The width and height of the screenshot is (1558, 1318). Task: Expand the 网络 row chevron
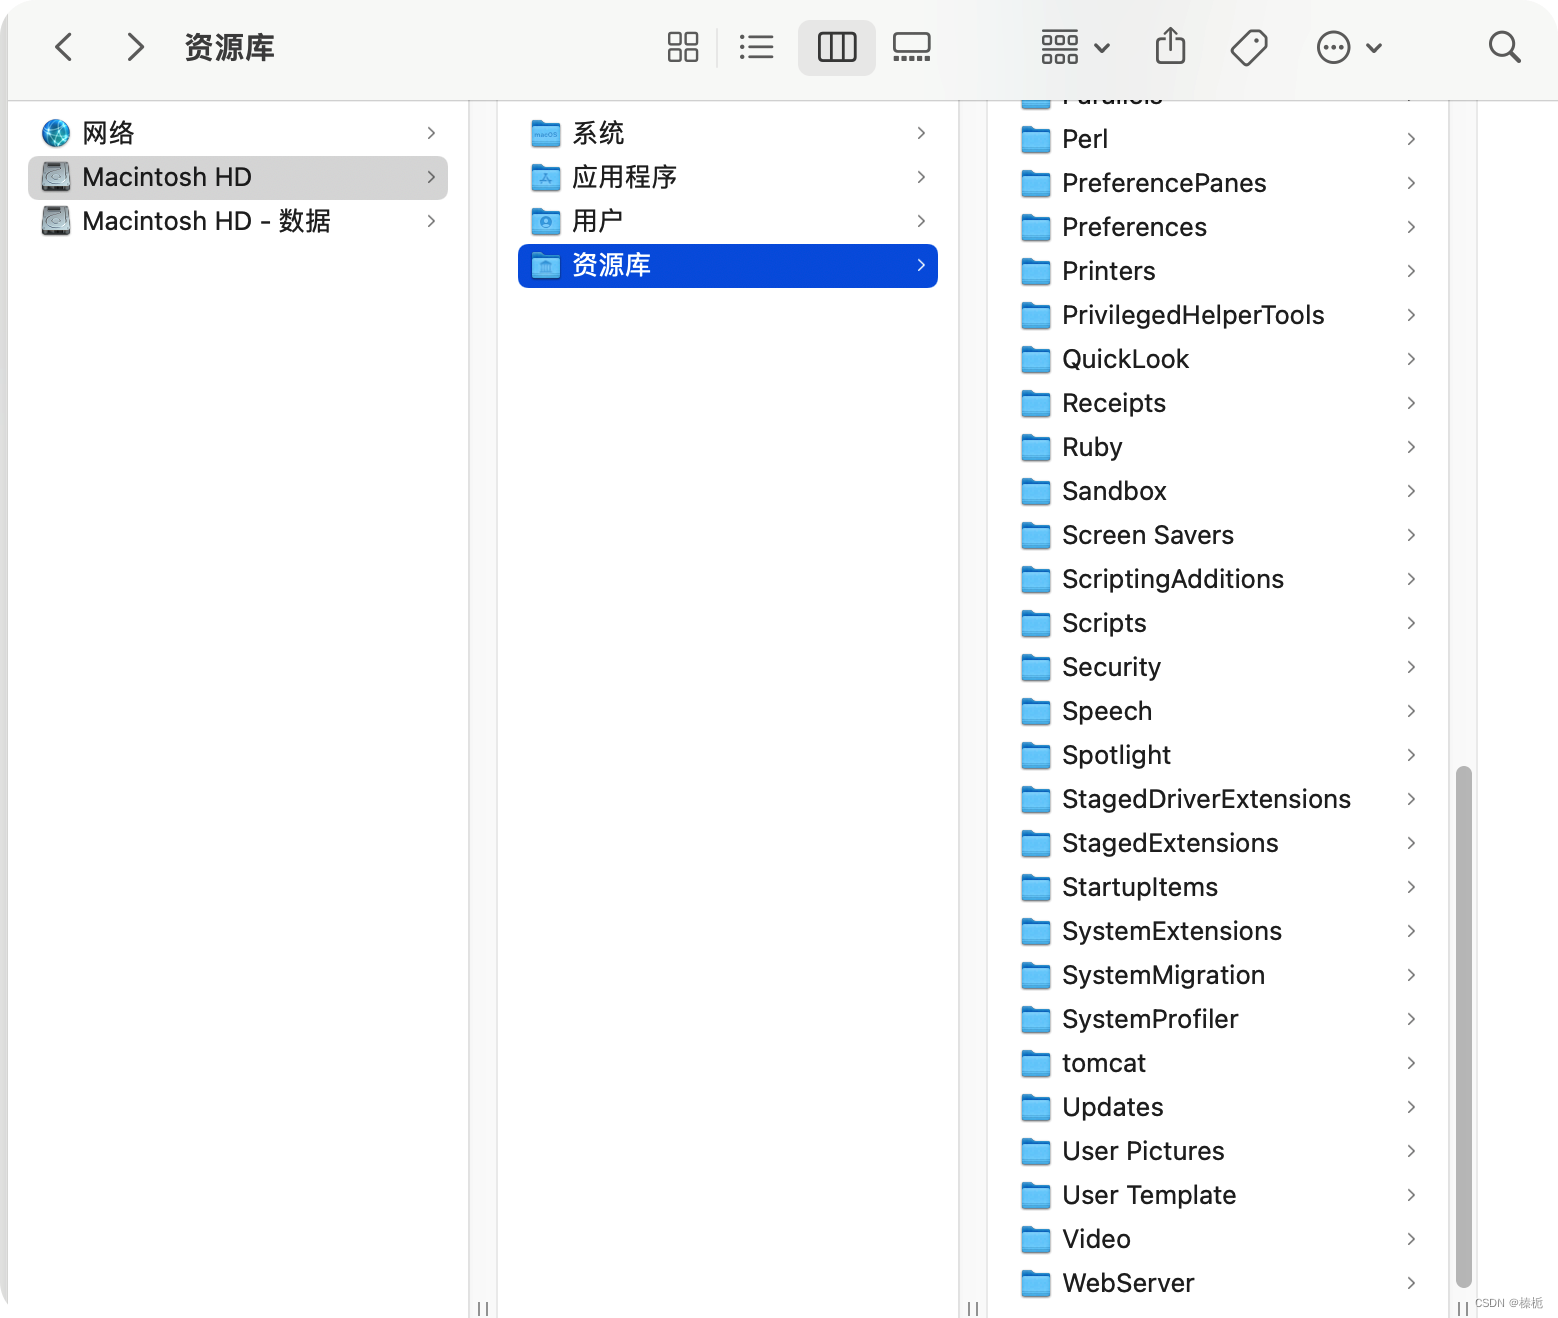(431, 133)
